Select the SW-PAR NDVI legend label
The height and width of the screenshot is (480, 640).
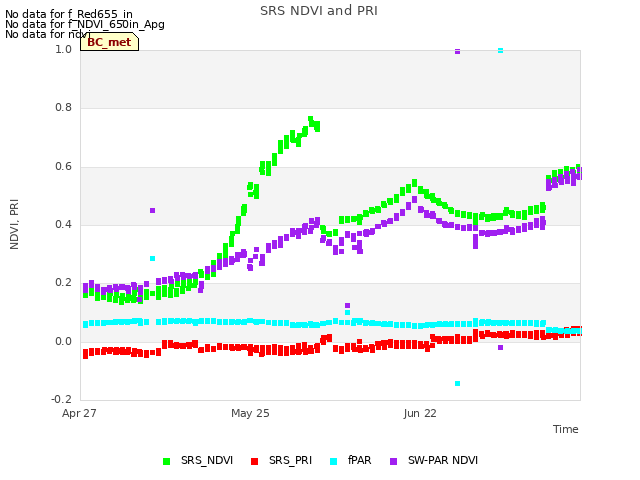tap(443, 460)
